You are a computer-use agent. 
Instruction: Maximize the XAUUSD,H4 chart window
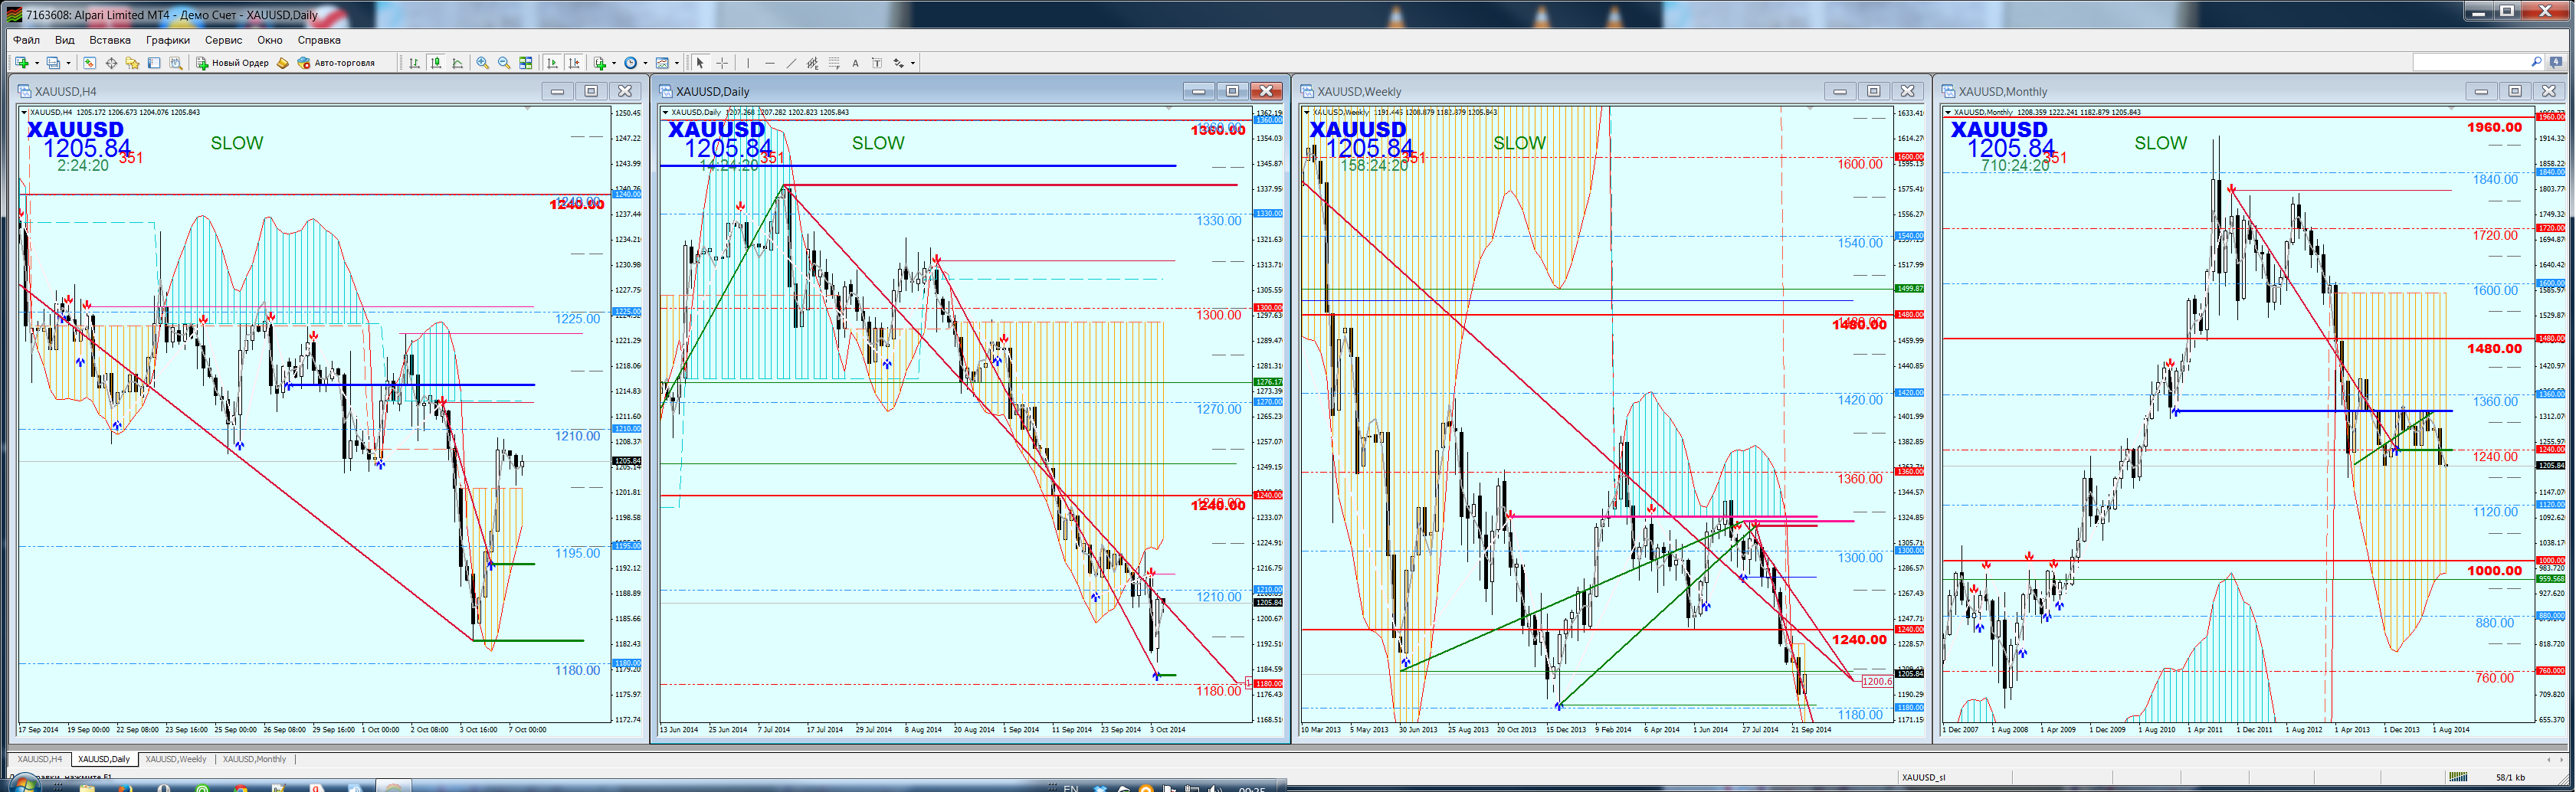(x=591, y=91)
